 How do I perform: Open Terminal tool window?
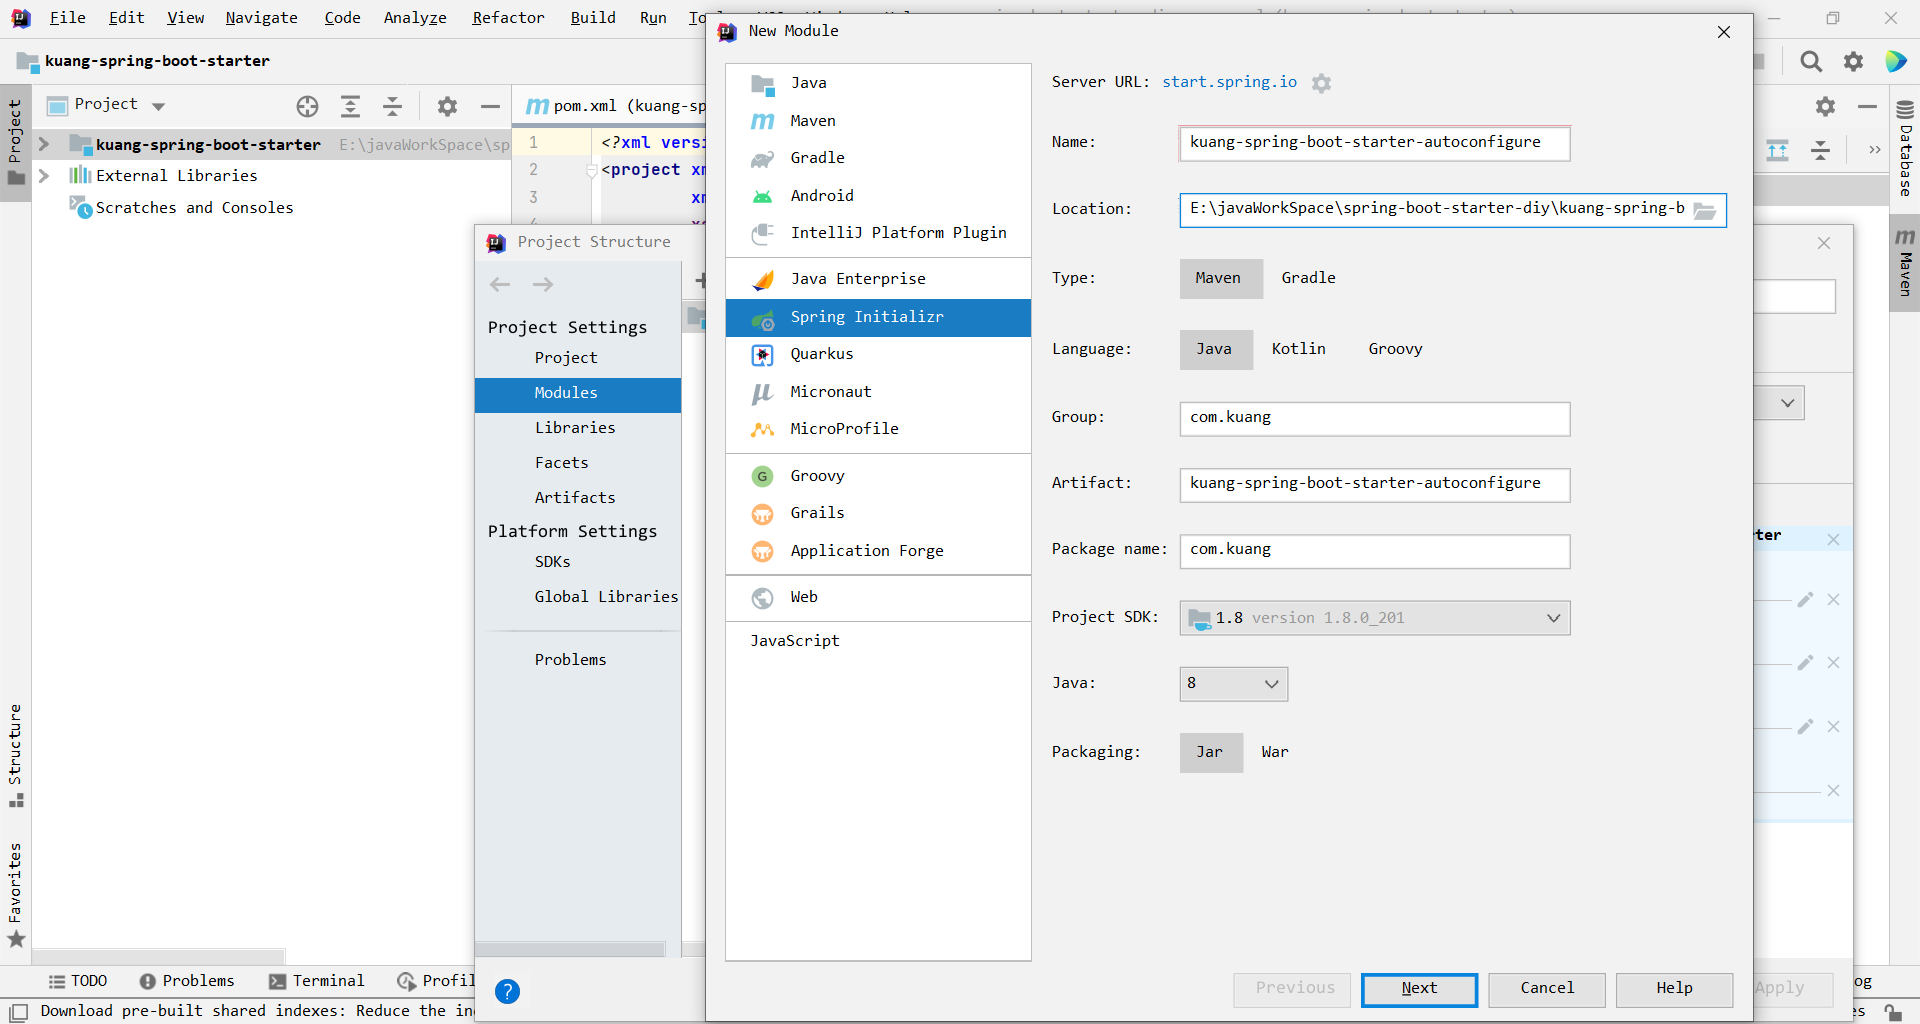tap(317, 981)
